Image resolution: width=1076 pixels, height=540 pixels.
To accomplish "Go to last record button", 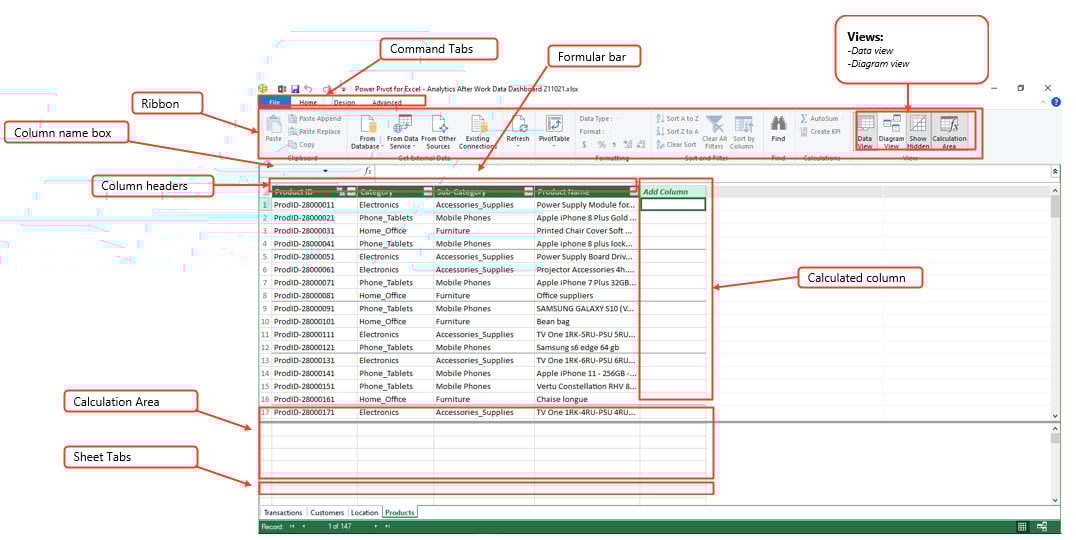I will (387, 526).
